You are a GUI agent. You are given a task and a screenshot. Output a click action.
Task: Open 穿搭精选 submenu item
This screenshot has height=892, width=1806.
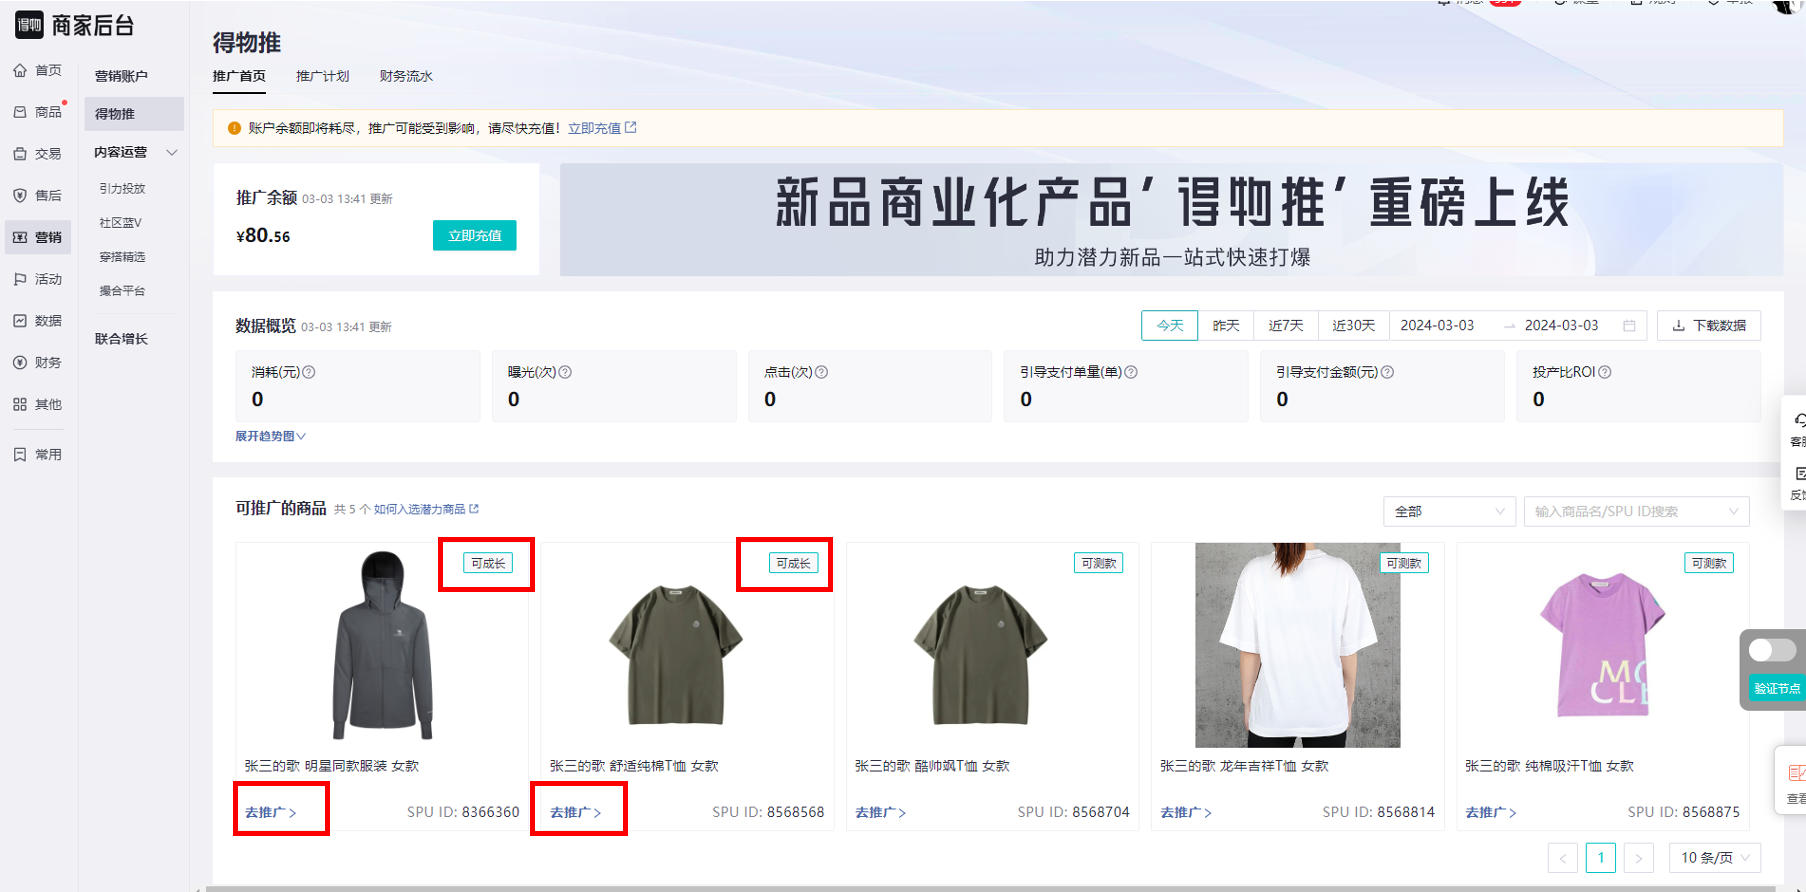coord(122,257)
